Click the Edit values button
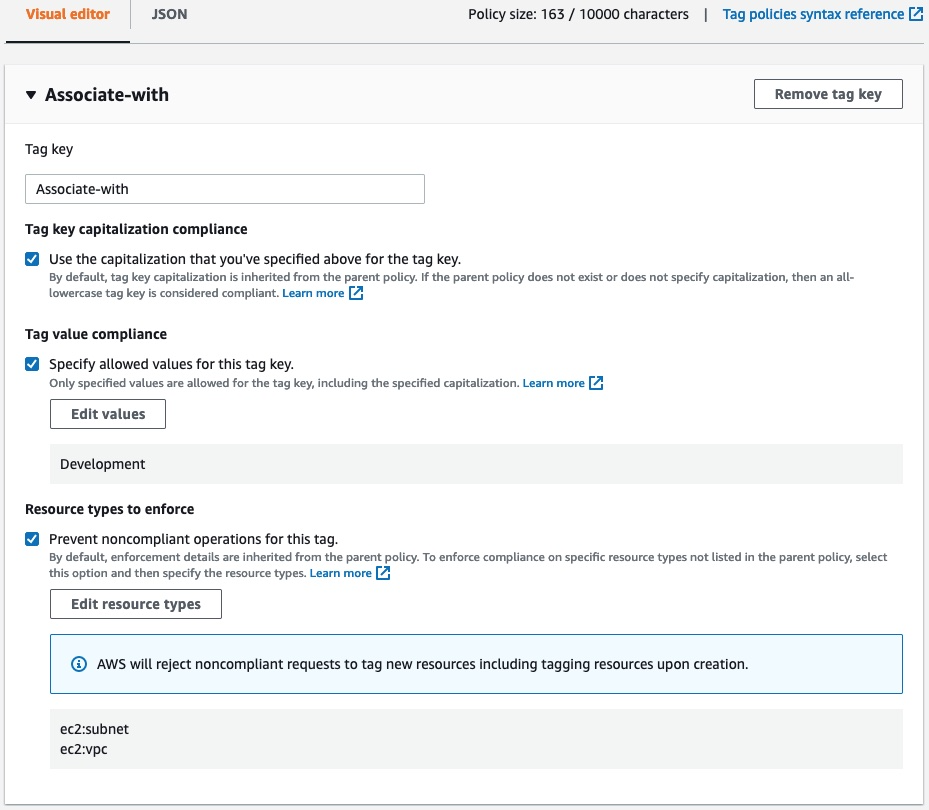The height and width of the screenshot is (810, 929). (x=107, y=413)
